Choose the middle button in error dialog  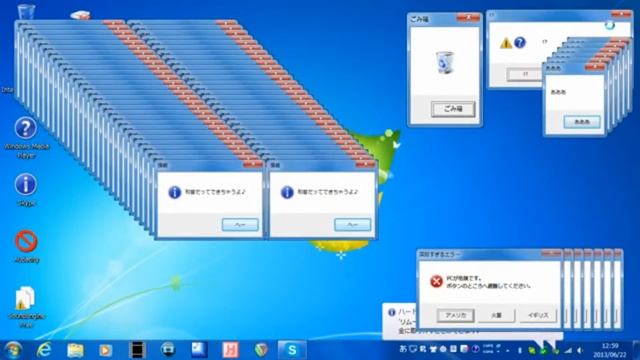pos(496,315)
